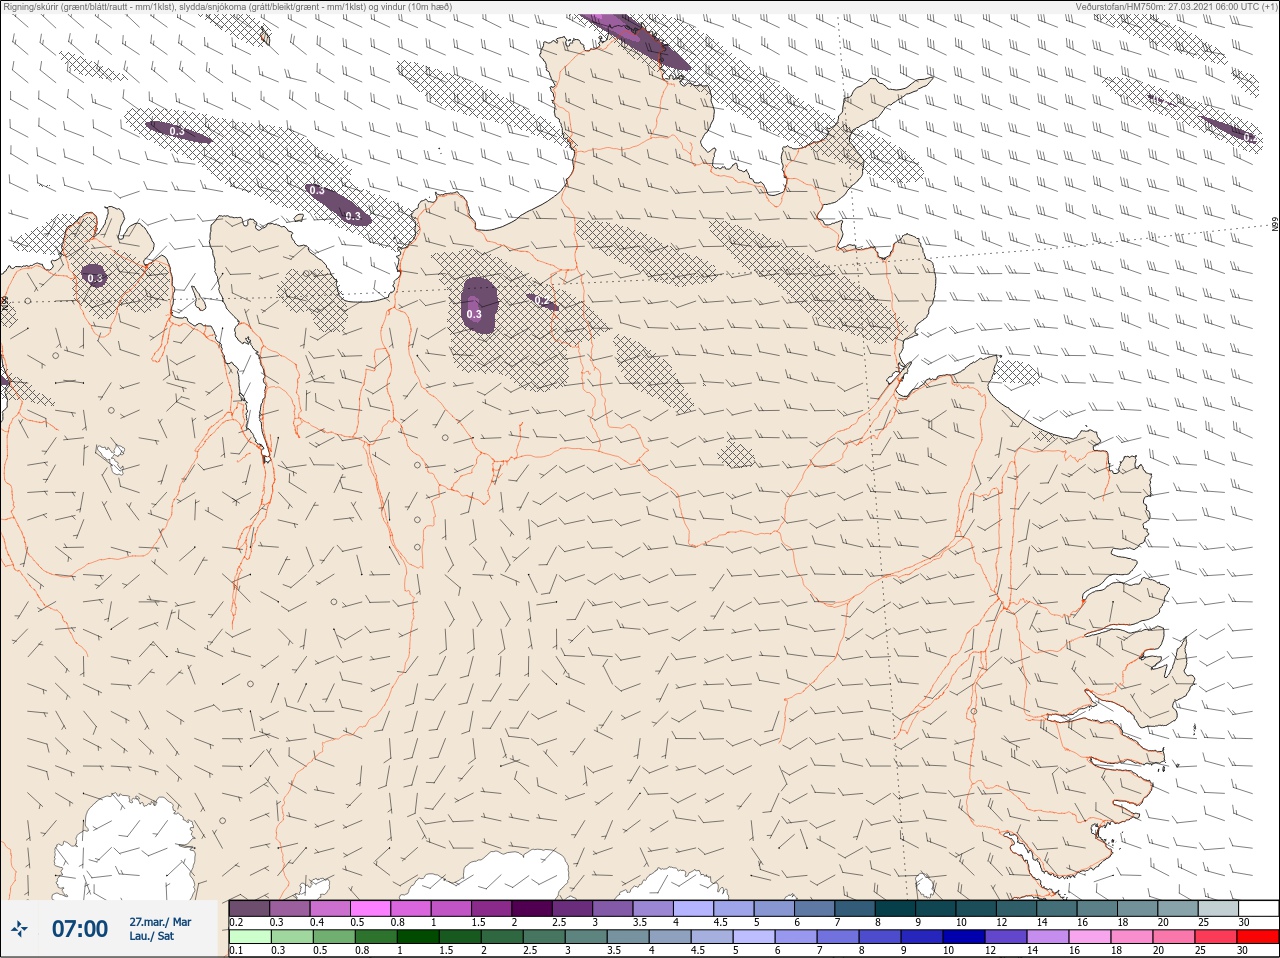Select the light green 0.3 rain-scale swatch
This screenshot has height=958, width=1280.
[x=291, y=937]
